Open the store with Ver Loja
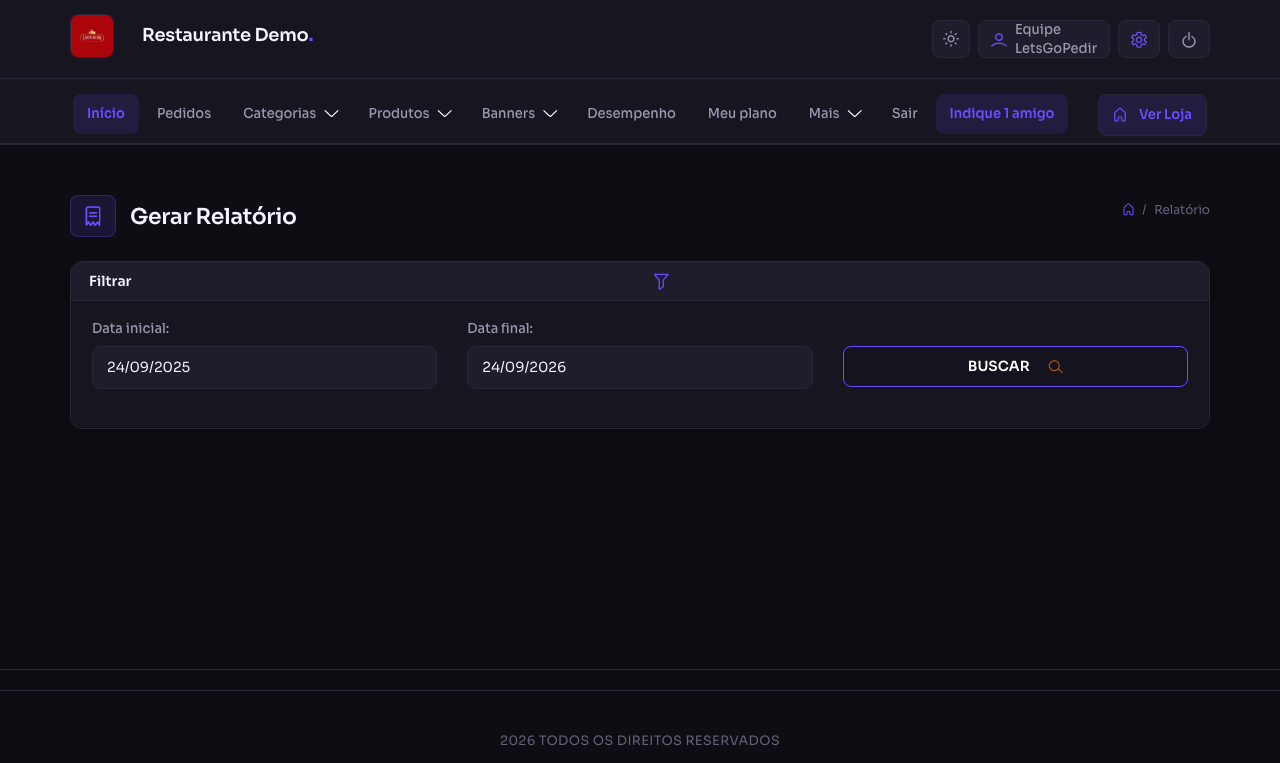 click(1152, 115)
